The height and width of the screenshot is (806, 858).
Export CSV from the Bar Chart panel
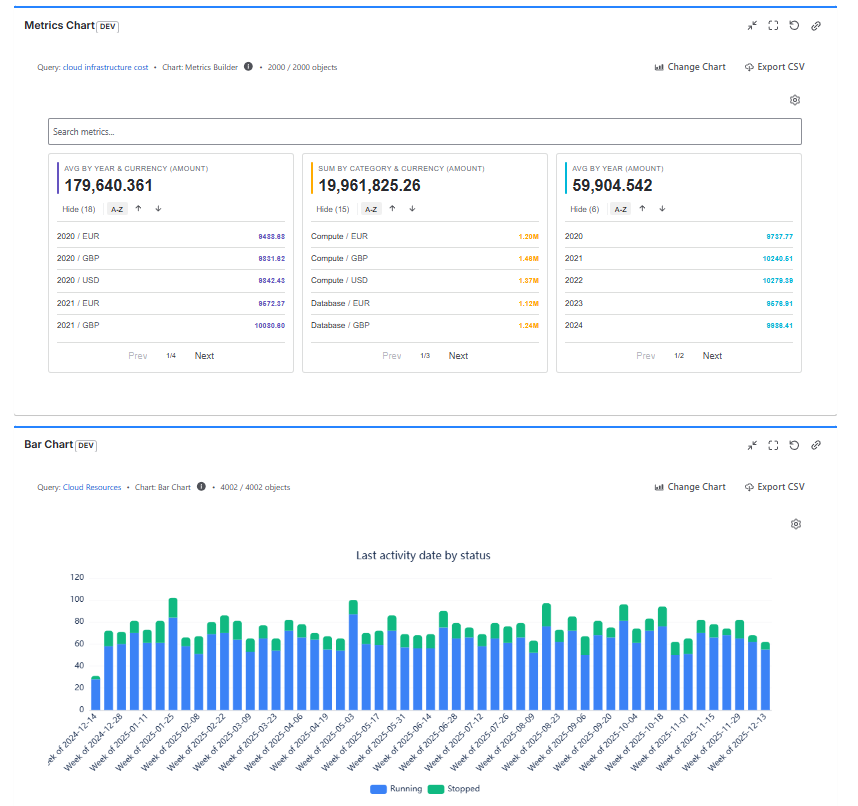click(775, 487)
